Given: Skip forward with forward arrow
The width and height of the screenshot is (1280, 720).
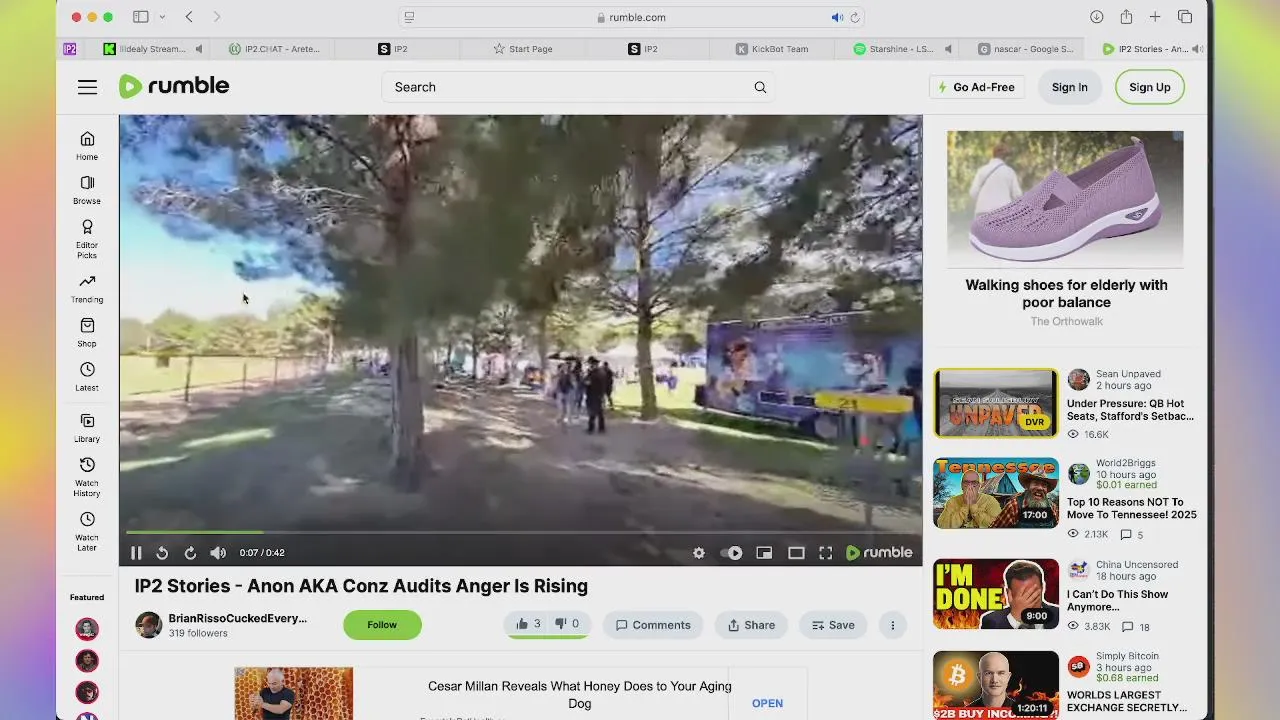Looking at the screenshot, I should (x=190, y=553).
